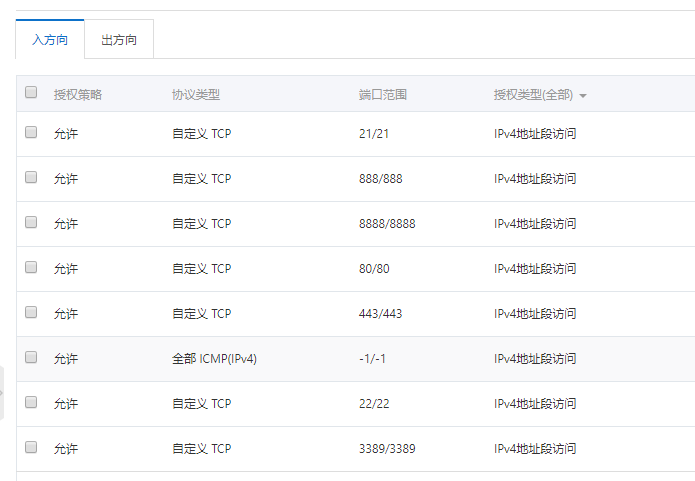
Task: Select checkbox for 8888/8888 rule
Action: click(31, 222)
